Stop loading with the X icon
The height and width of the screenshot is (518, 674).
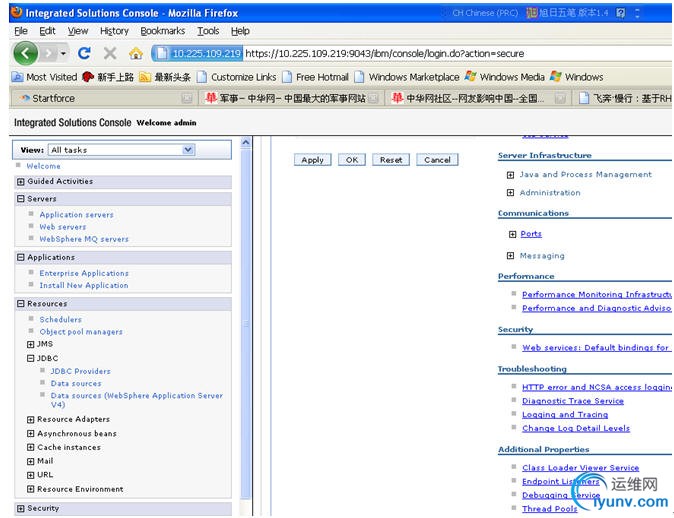(110, 53)
